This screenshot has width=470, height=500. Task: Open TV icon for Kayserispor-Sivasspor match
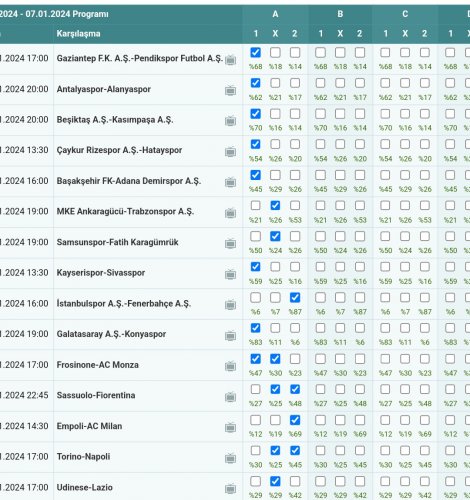[x=230, y=274]
